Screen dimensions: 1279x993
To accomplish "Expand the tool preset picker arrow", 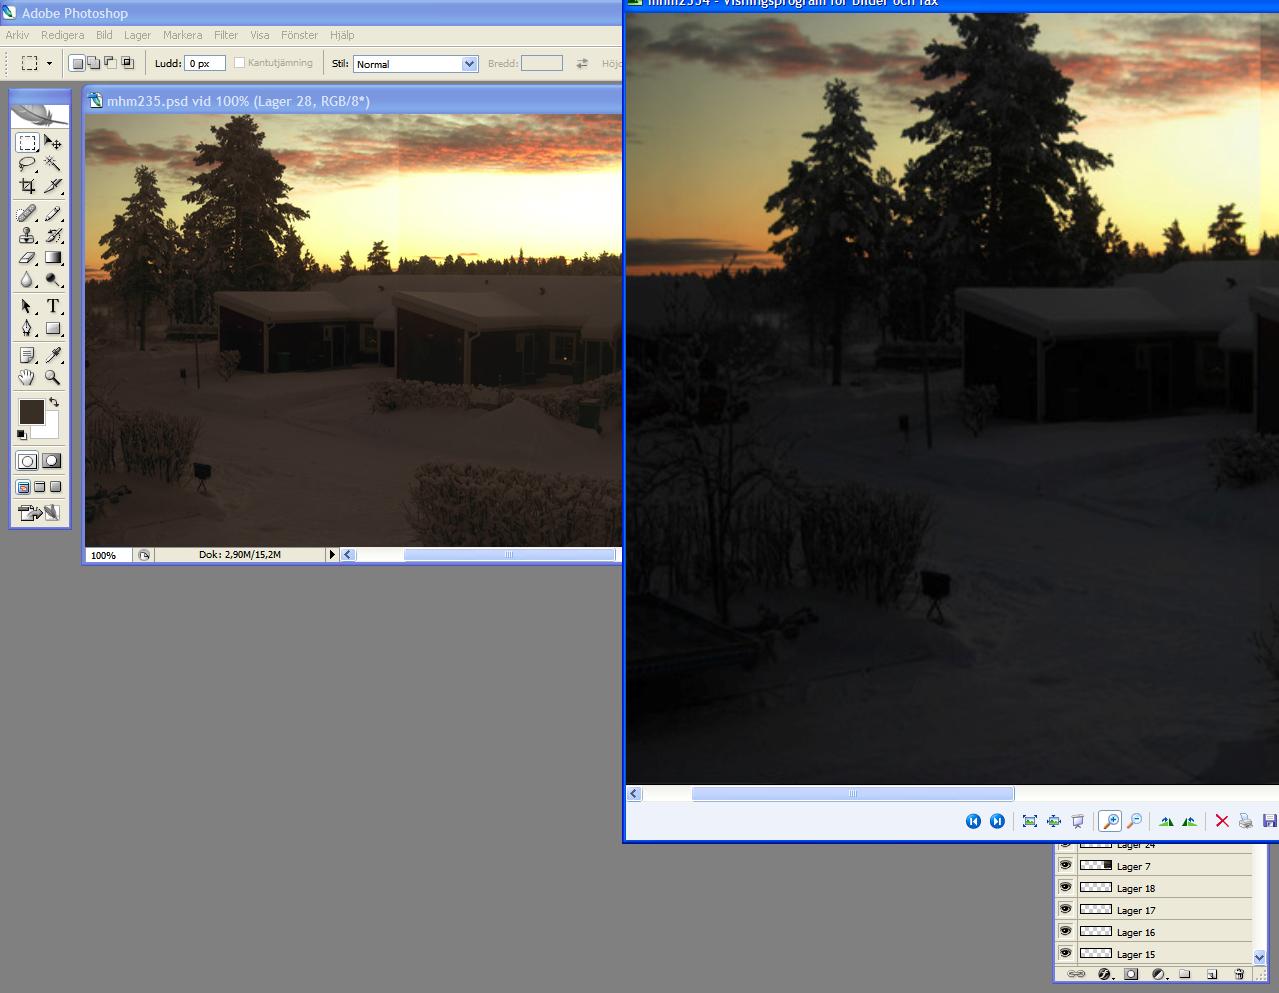I will click(48, 63).
